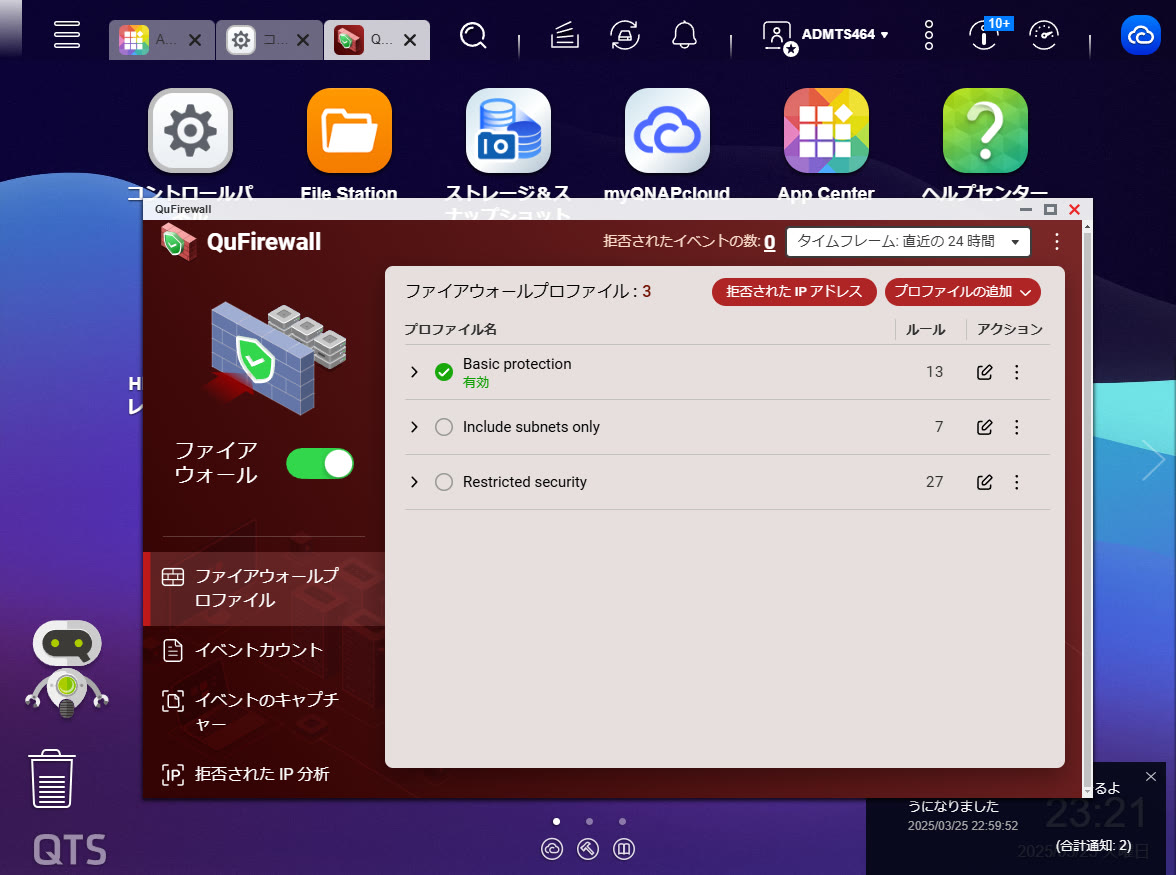Click the rule count 27

coord(934,481)
